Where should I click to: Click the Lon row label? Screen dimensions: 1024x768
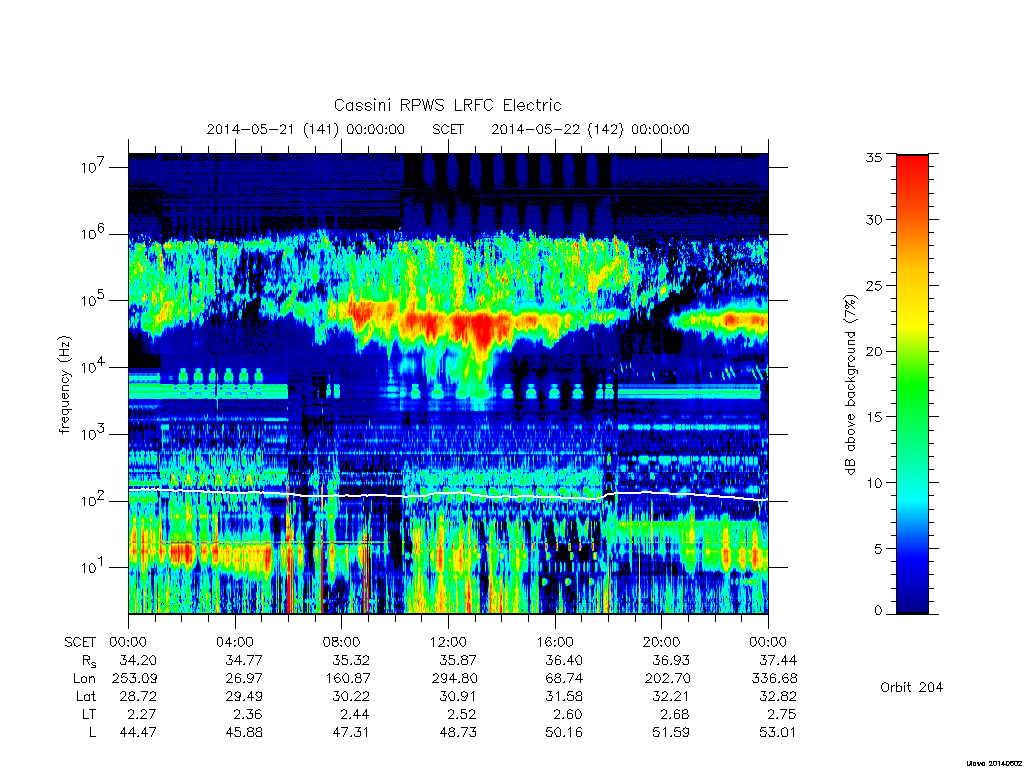click(84, 679)
